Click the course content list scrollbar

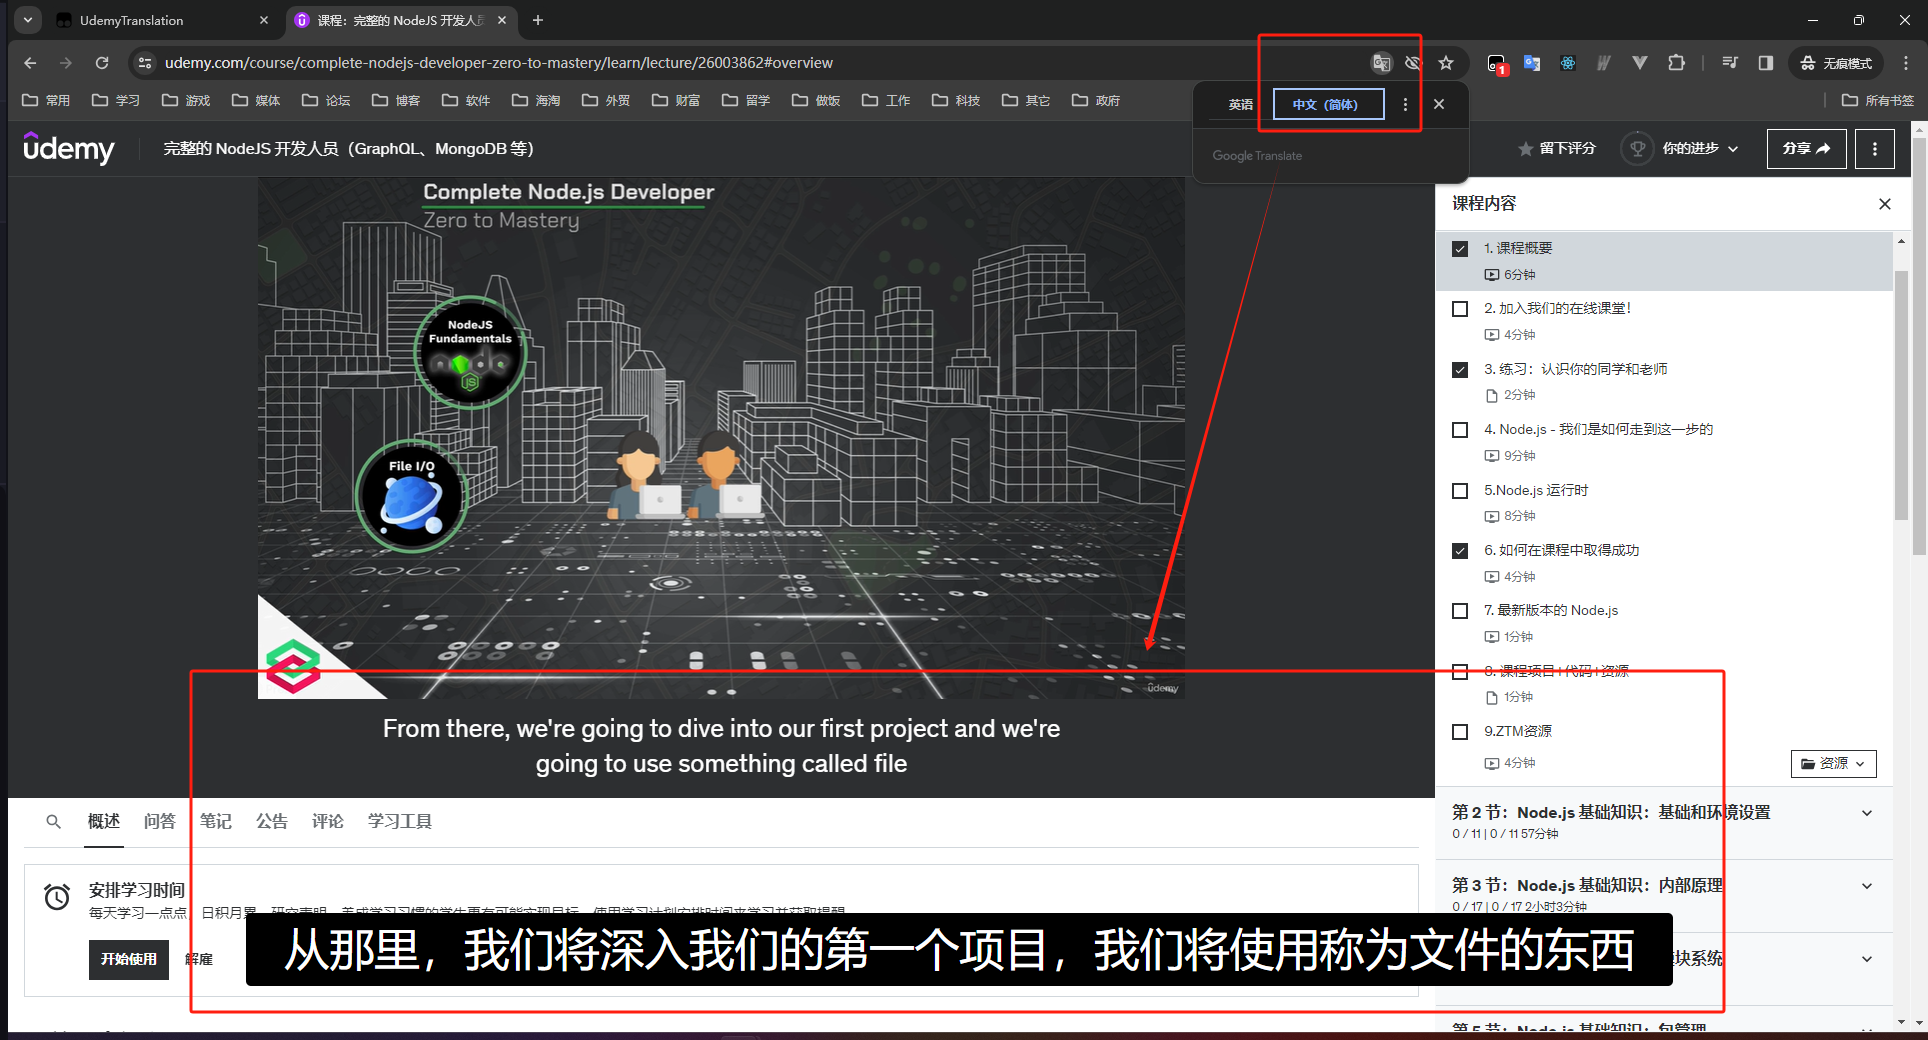(x=1901, y=395)
